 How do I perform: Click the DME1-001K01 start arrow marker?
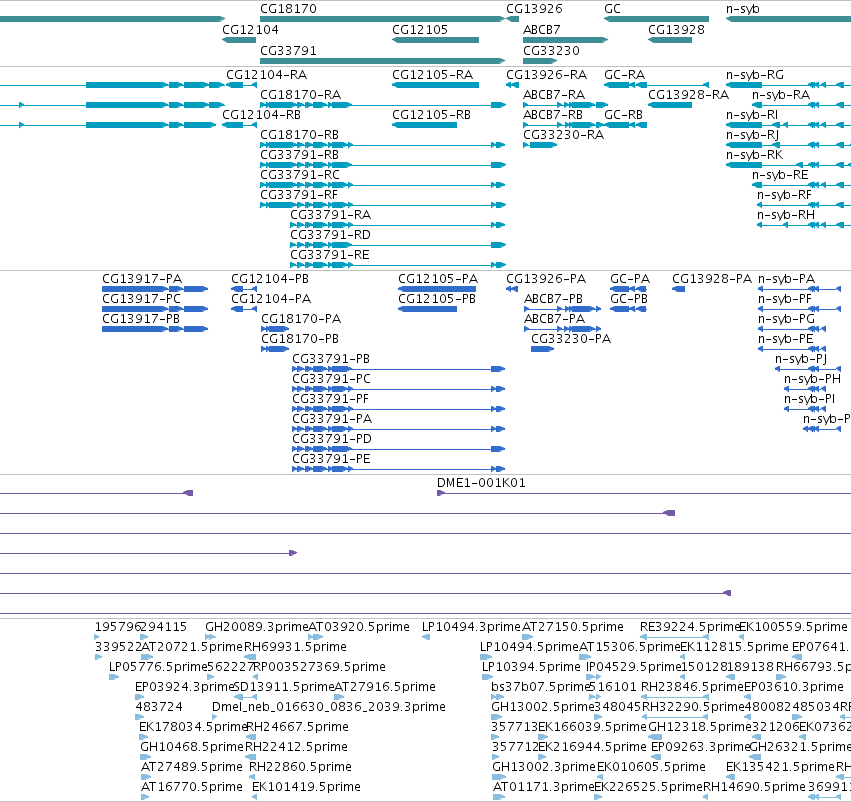[x=441, y=493]
